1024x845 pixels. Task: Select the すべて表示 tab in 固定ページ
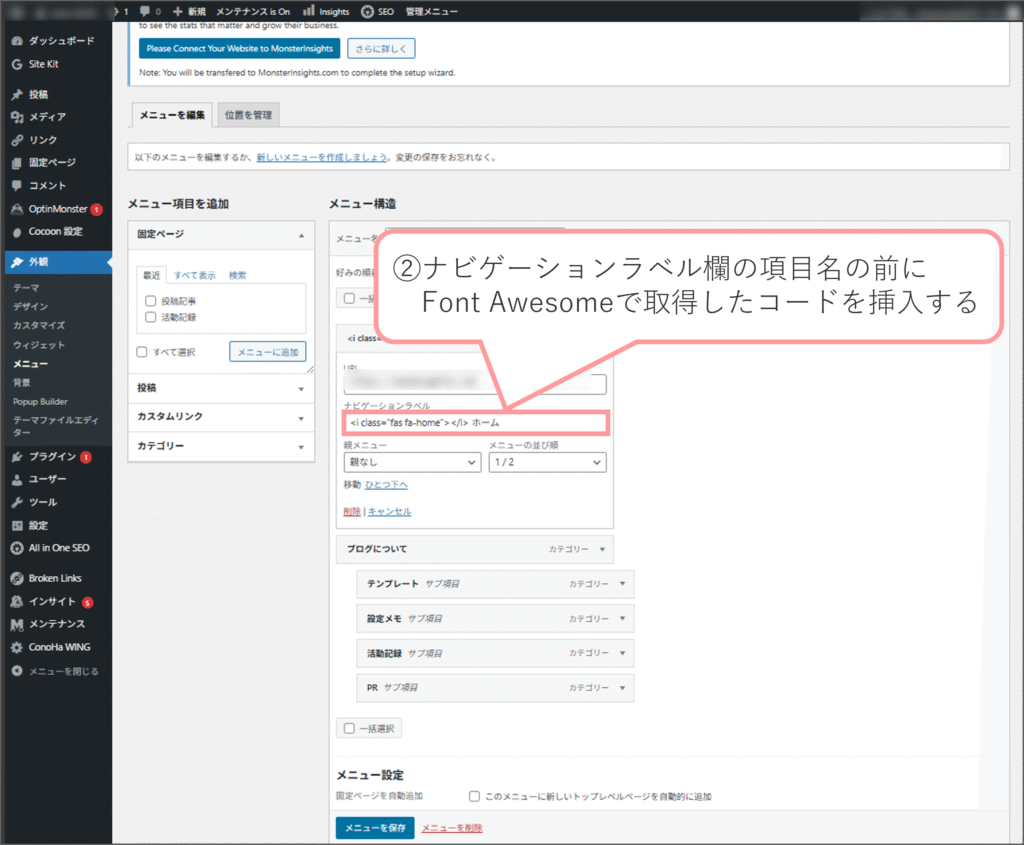pyautogui.click(x=194, y=275)
